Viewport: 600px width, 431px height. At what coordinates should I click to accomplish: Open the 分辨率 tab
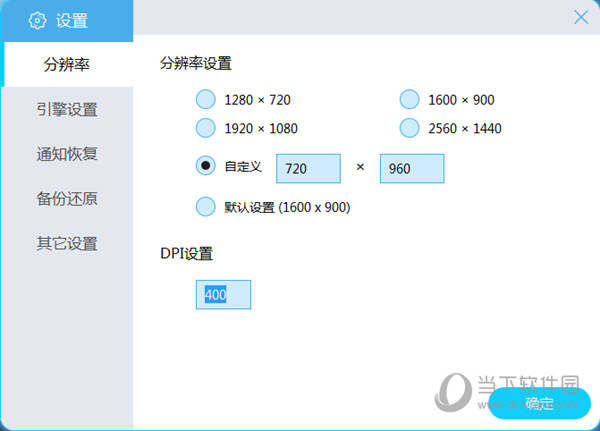[67, 64]
